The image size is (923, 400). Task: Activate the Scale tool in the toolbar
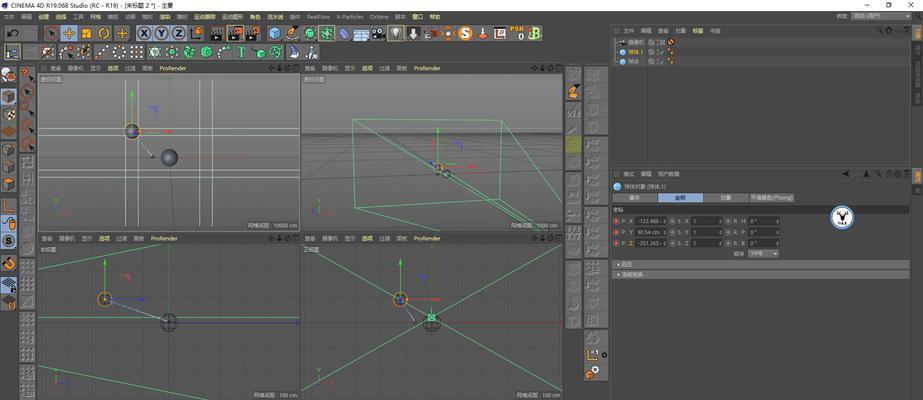87,34
